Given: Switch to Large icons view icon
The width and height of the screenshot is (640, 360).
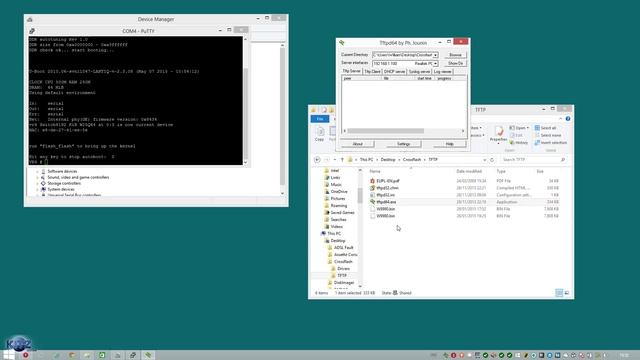Looking at the screenshot, I should (567, 293).
